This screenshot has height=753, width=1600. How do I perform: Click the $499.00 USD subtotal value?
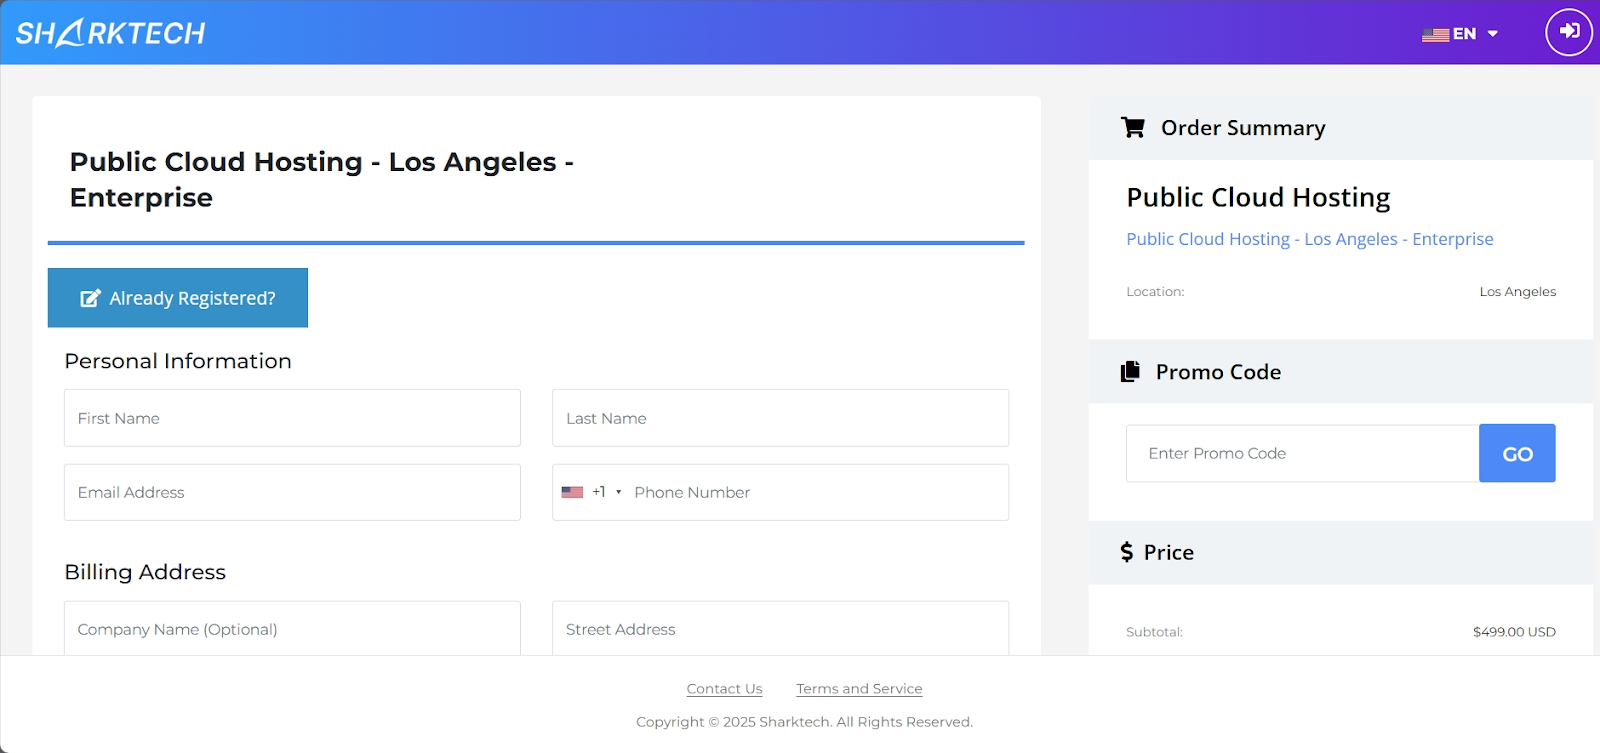1514,632
